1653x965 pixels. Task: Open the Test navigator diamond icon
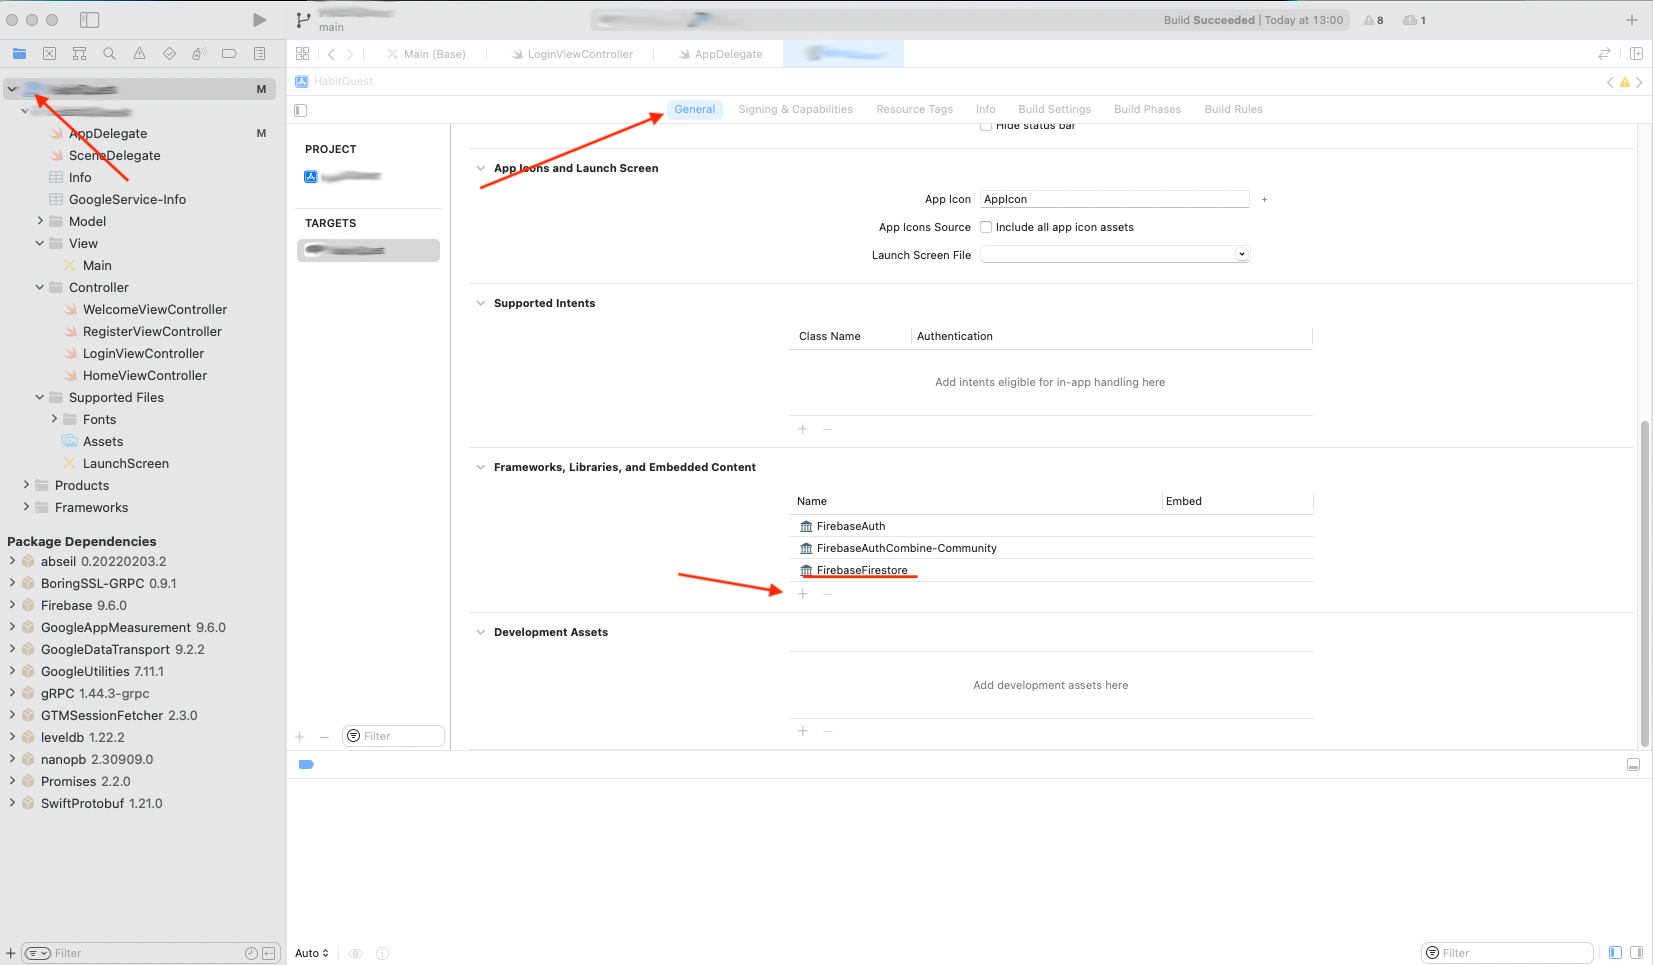[169, 54]
